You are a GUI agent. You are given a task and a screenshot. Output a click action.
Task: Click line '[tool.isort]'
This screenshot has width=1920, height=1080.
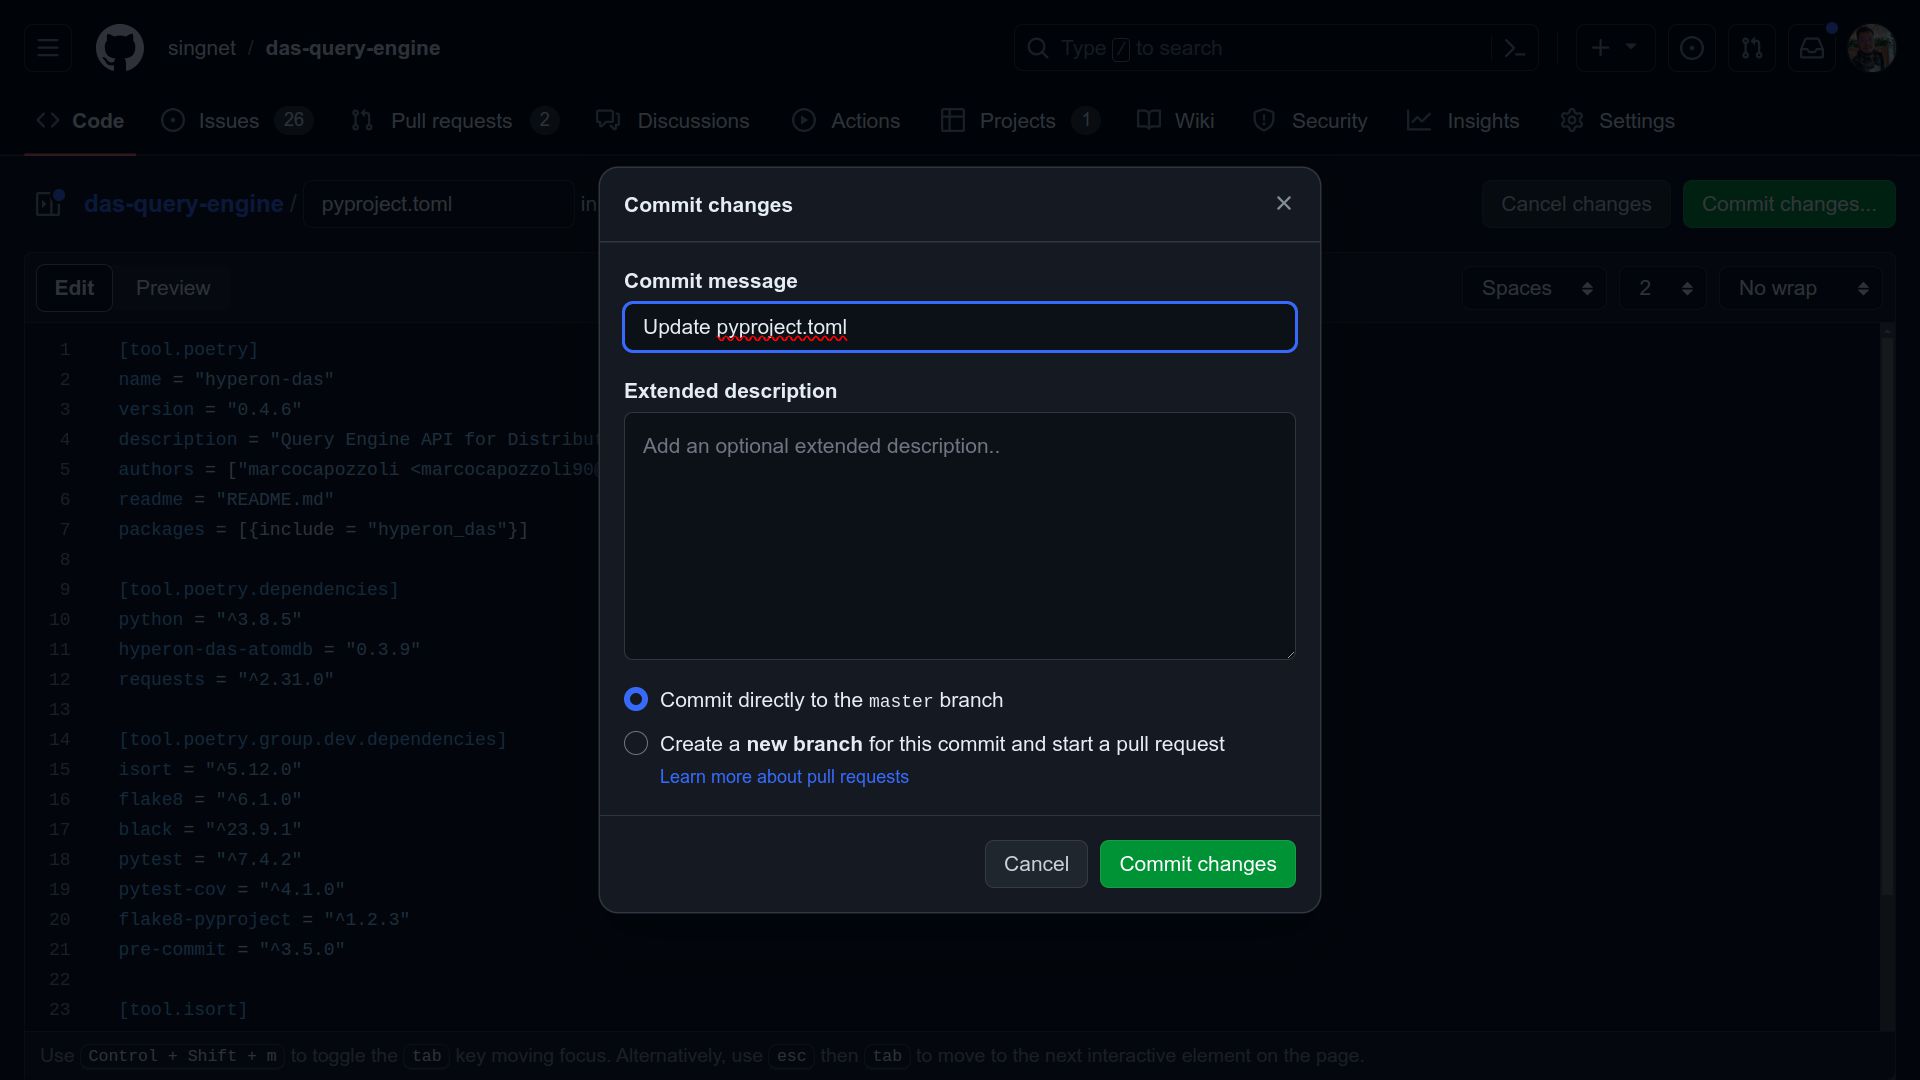tap(183, 1010)
